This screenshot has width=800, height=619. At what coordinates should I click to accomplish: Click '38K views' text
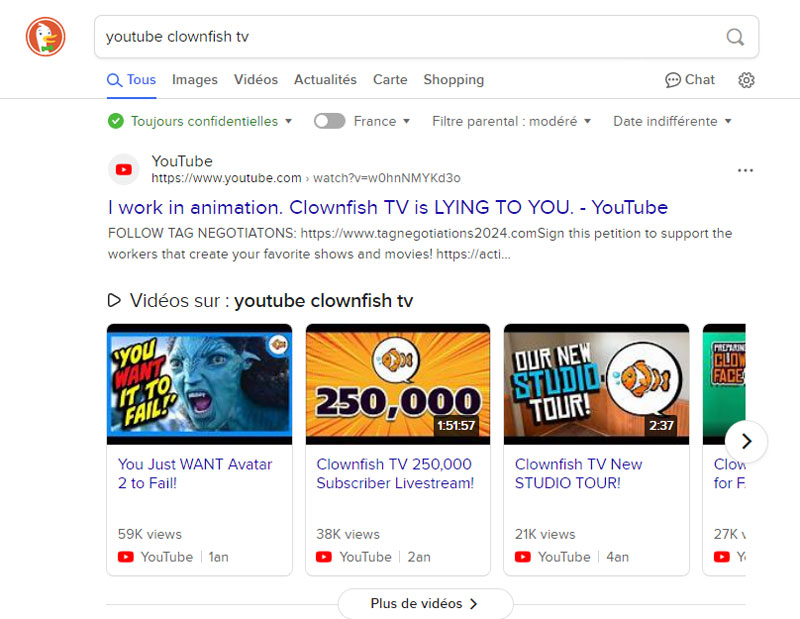348,534
